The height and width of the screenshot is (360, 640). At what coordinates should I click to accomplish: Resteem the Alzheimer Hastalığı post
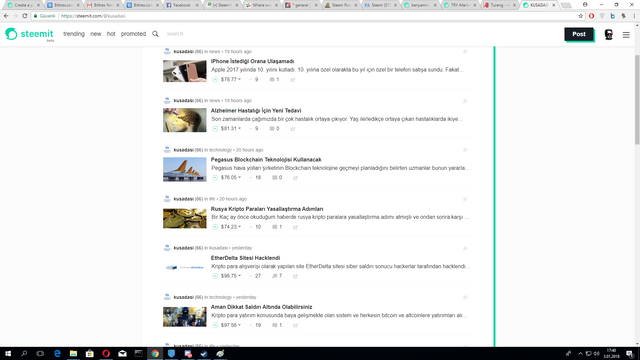point(293,129)
